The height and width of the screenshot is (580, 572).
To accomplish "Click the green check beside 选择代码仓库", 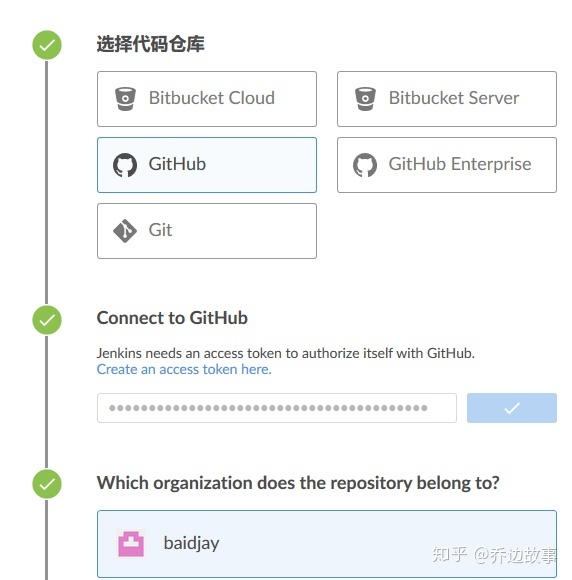I will tap(47, 45).
